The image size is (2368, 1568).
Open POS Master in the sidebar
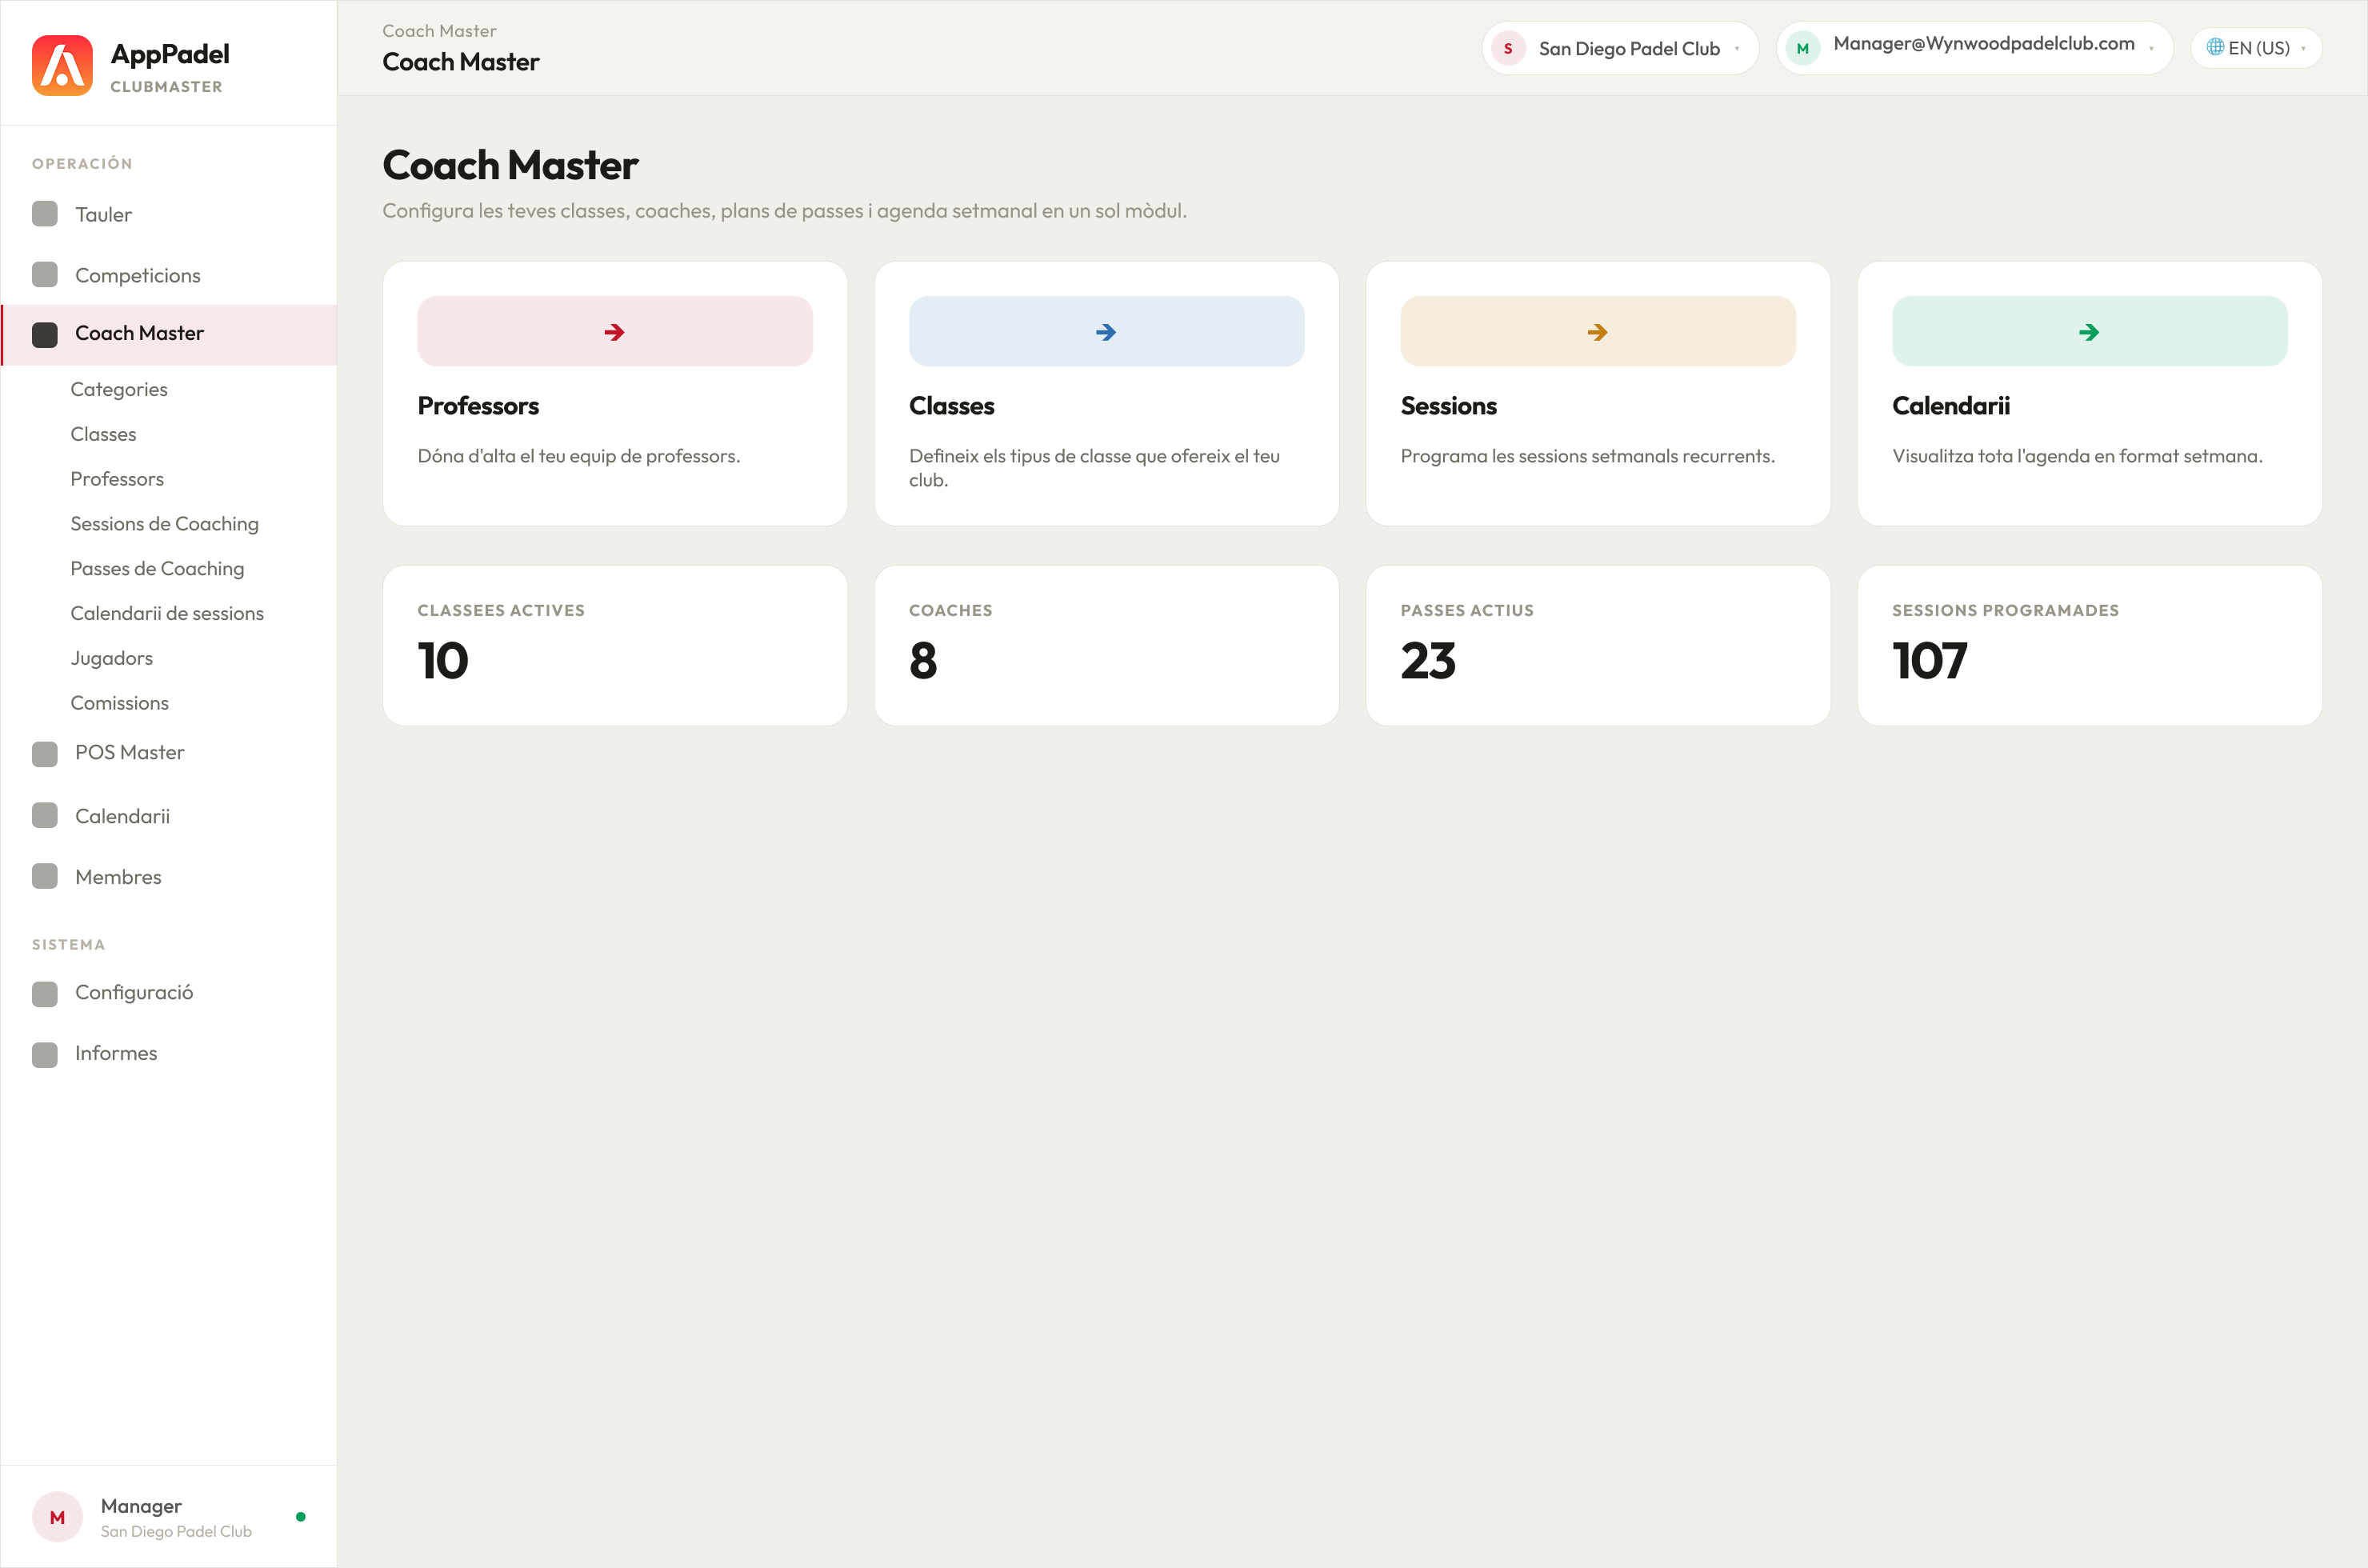point(169,753)
